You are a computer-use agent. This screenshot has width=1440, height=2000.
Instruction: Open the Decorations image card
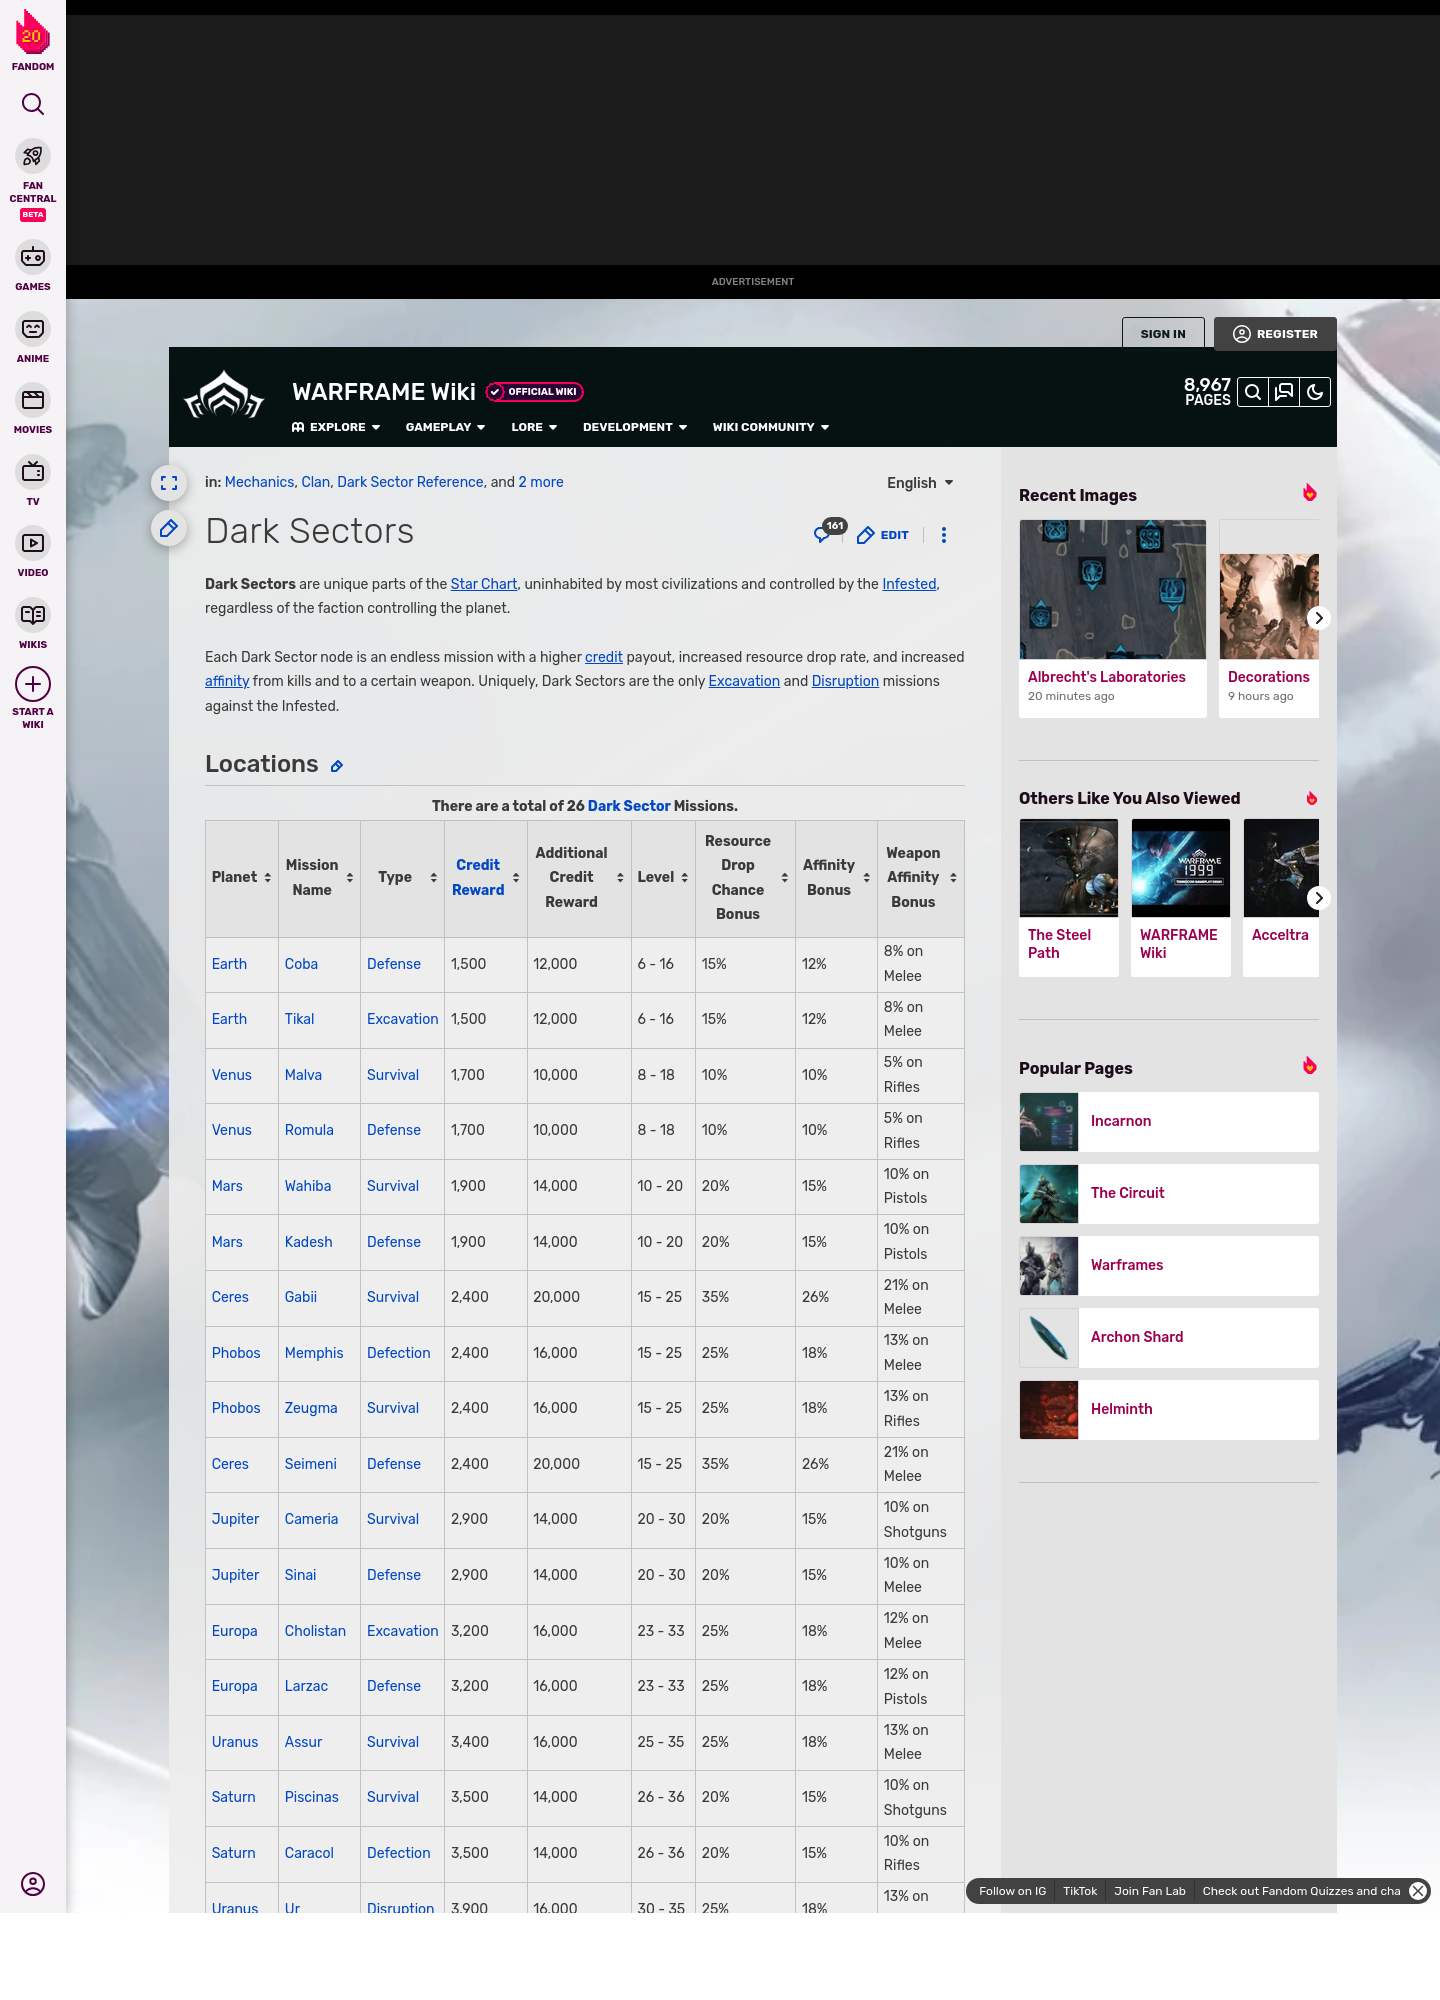pos(1269,618)
